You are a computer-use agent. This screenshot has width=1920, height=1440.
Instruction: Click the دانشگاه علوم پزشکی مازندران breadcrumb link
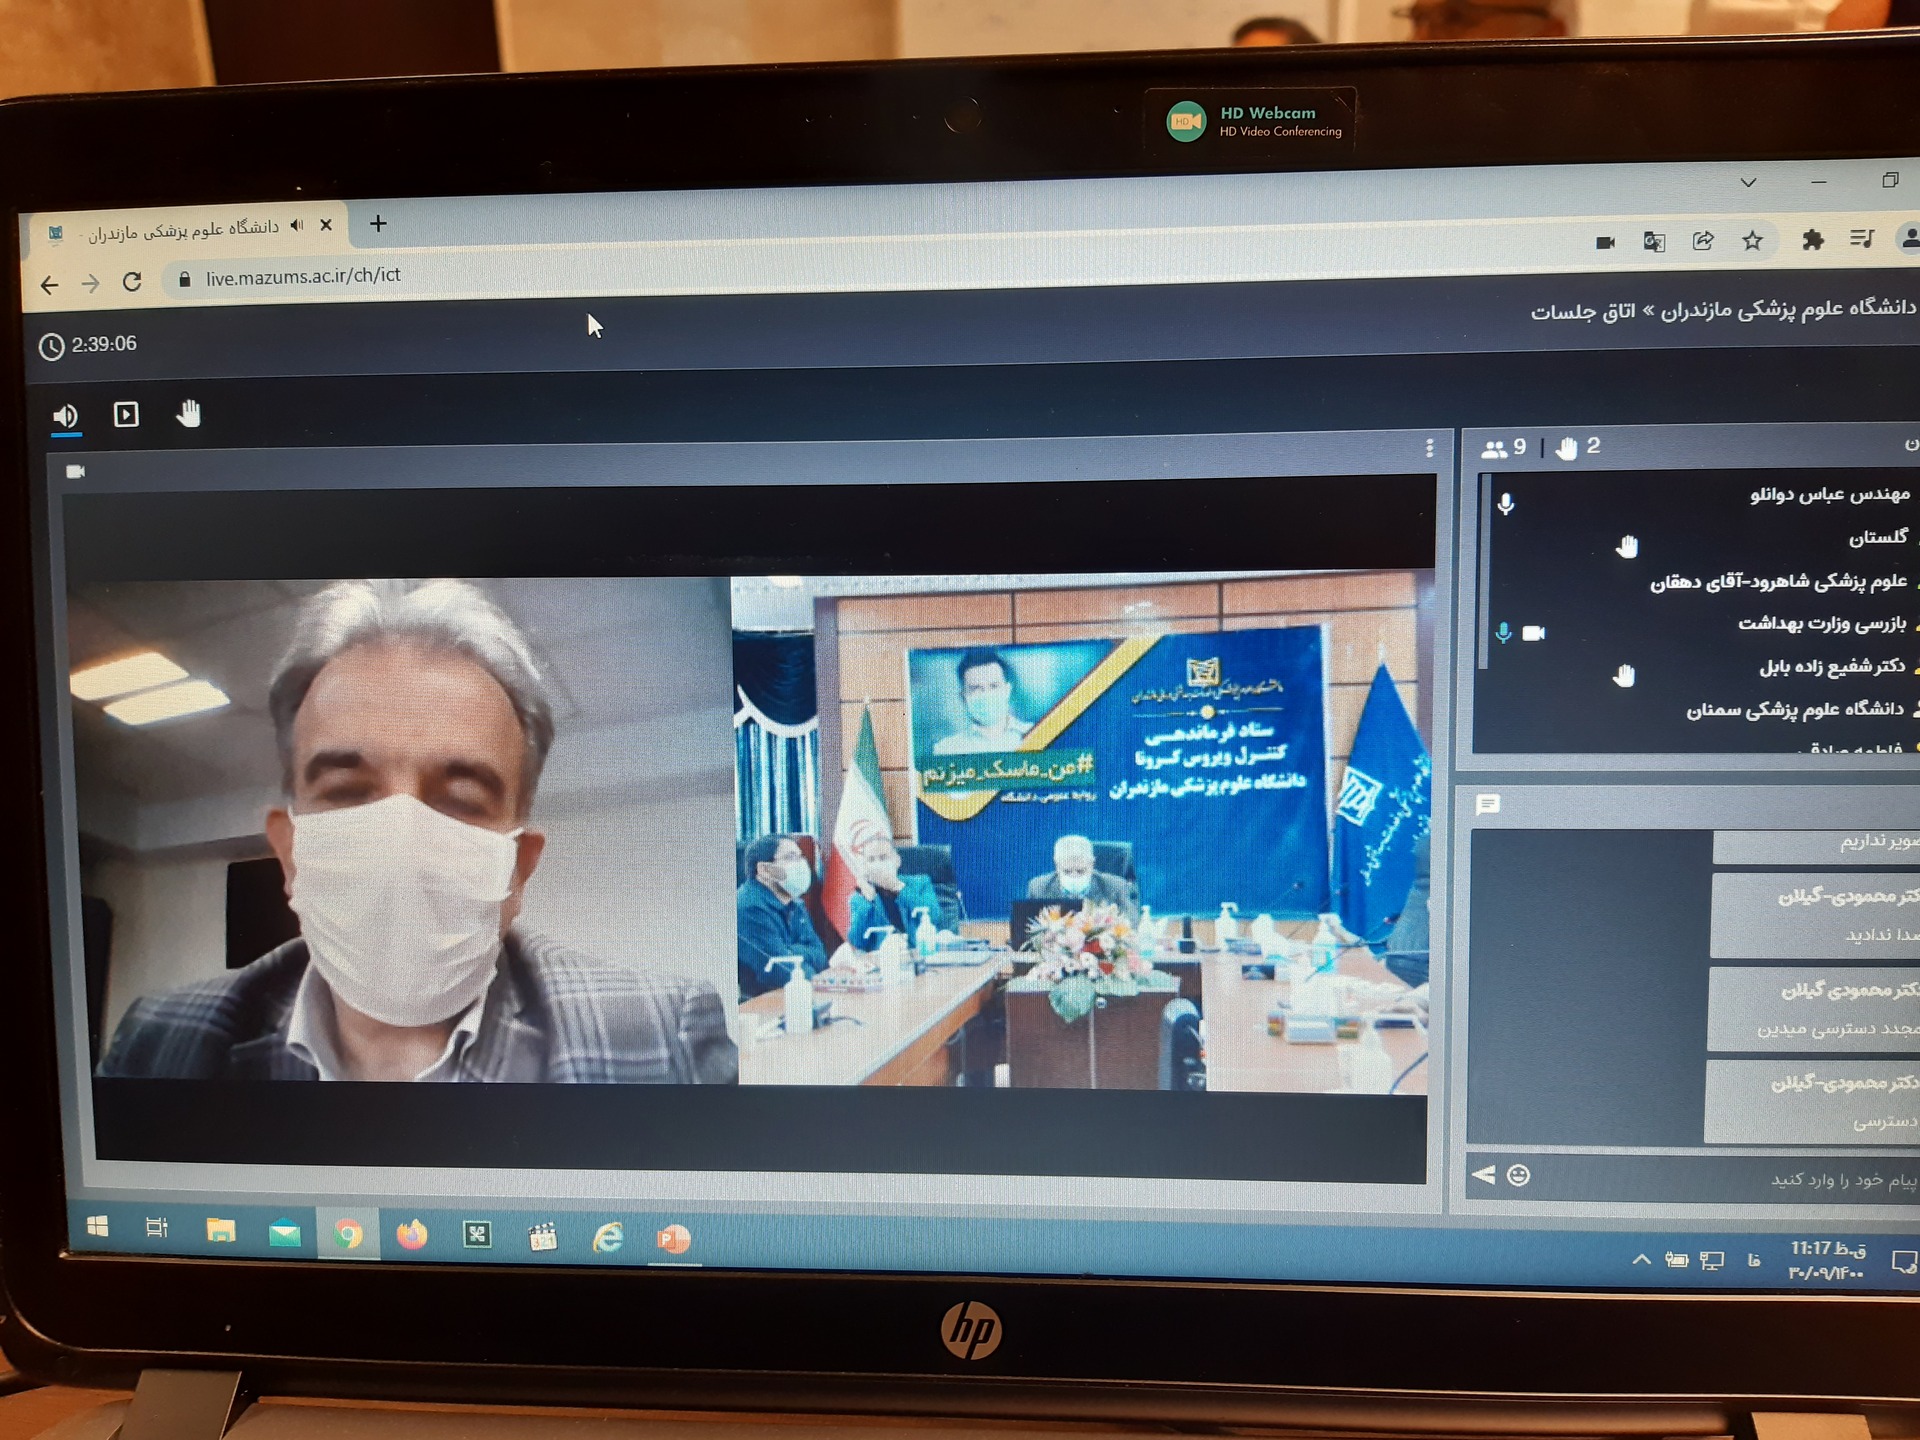click(1789, 308)
